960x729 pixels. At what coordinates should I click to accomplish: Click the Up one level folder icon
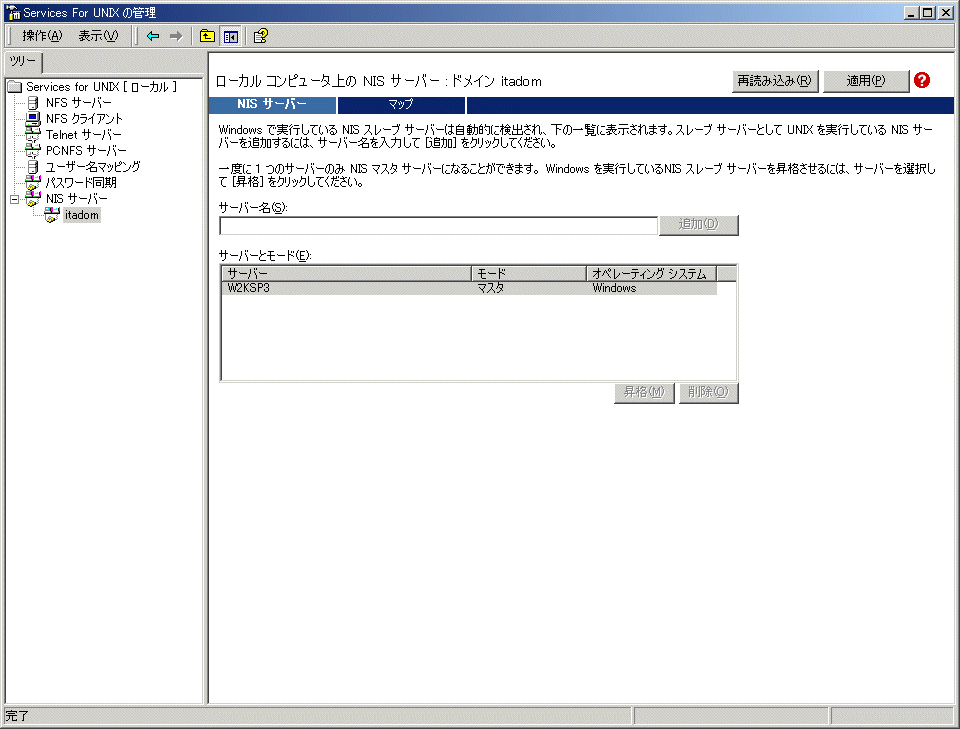pos(208,36)
